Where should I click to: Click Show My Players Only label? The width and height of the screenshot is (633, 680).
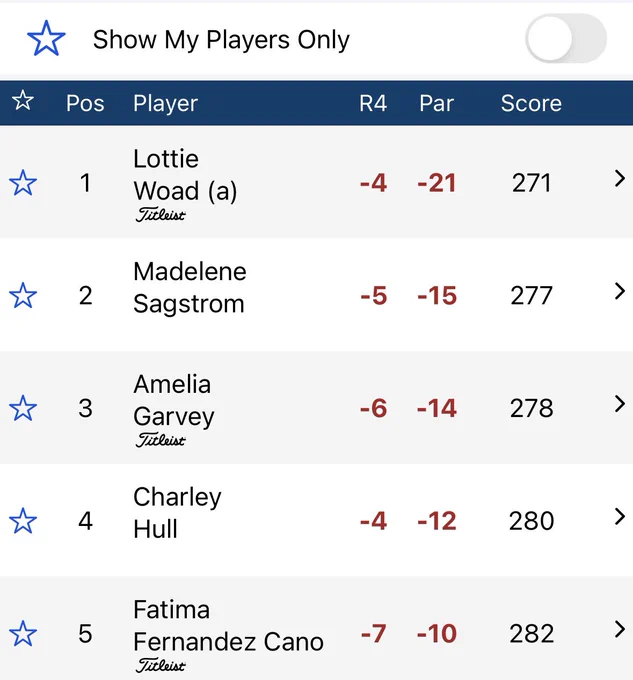click(221, 39)
